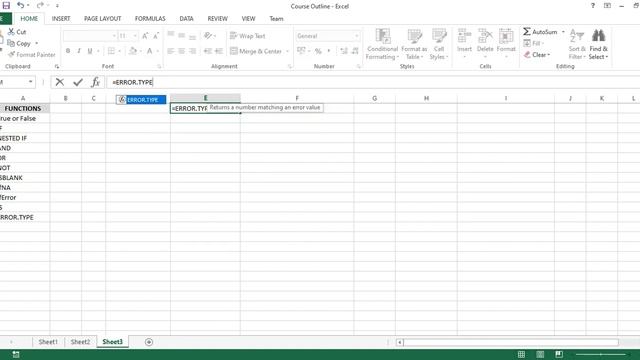Open the font color swatch
Screen dimensions: 640x360
click(149, 51)
